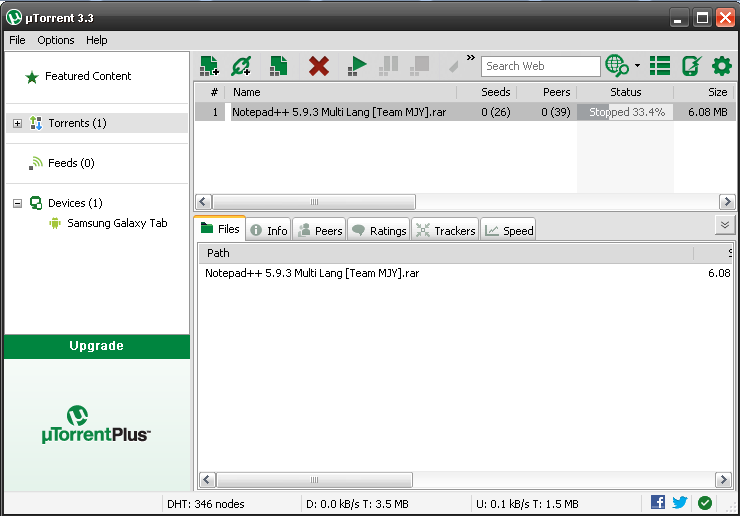Click the Path column header
Image resolution: width=740 pixels, height=516 pixels.
pyautogui.click(x=446, y=254)
